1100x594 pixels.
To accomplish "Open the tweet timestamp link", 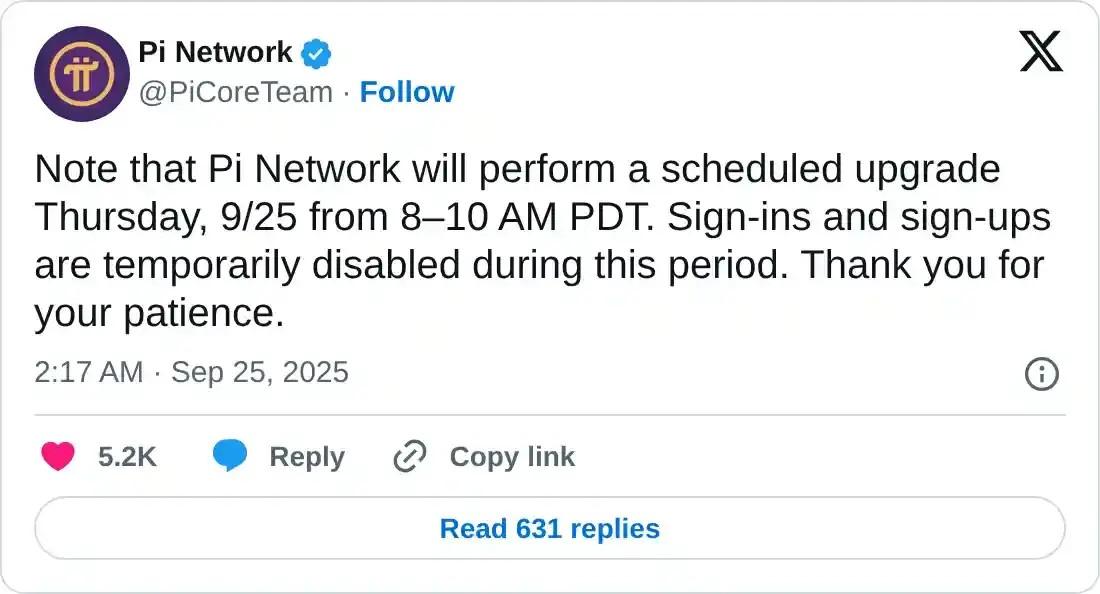I will pos(190,372).
